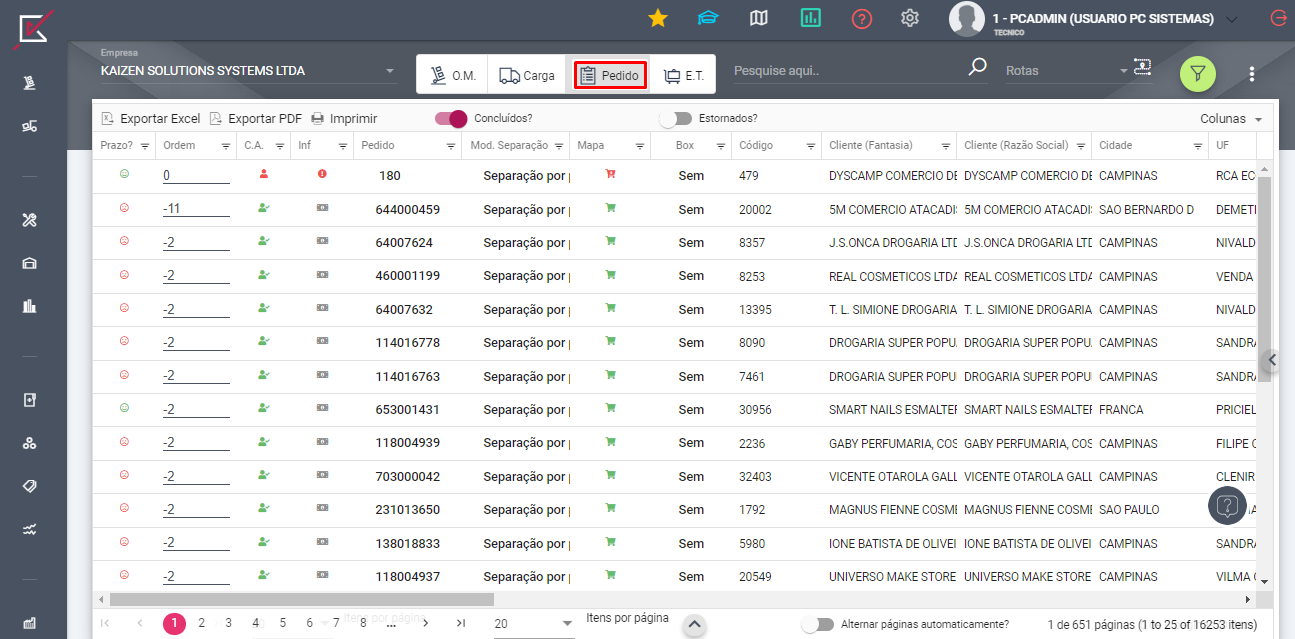1295x639 pixels.
Task: Click the scrollbar's right arrow
Action: point(1247,599)
